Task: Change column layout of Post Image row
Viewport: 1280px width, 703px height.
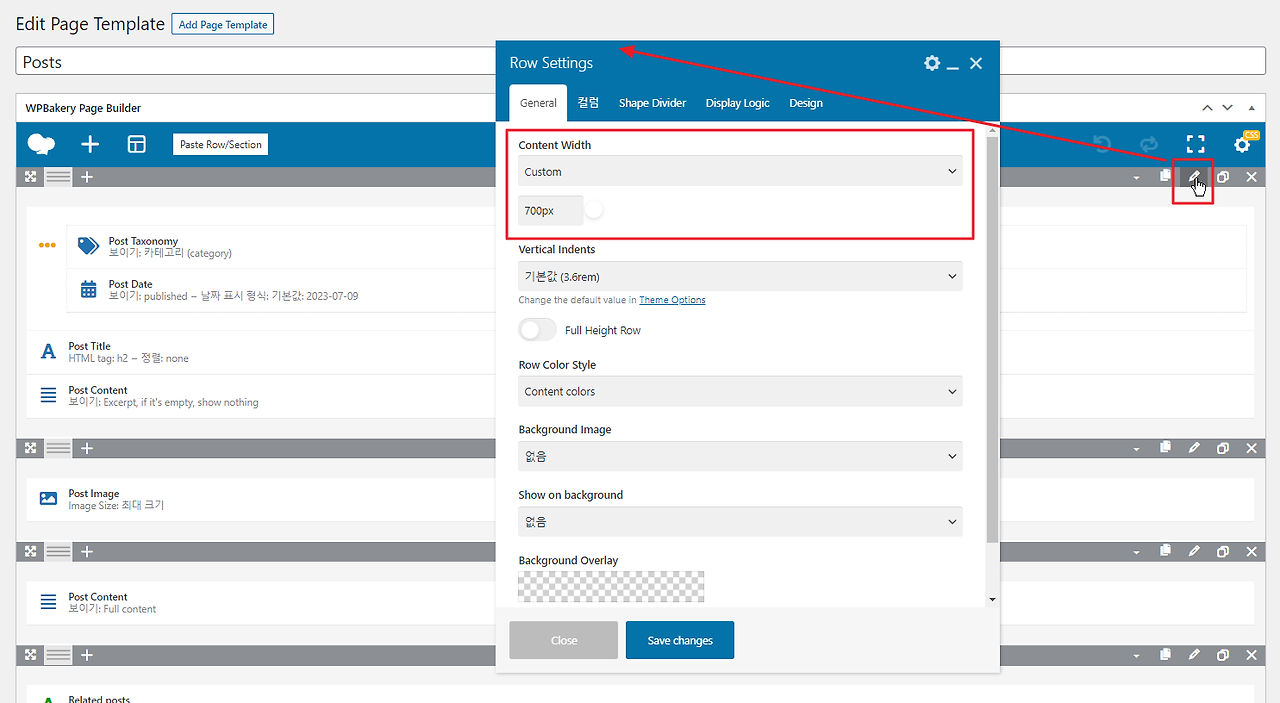Action: point(59,448)
